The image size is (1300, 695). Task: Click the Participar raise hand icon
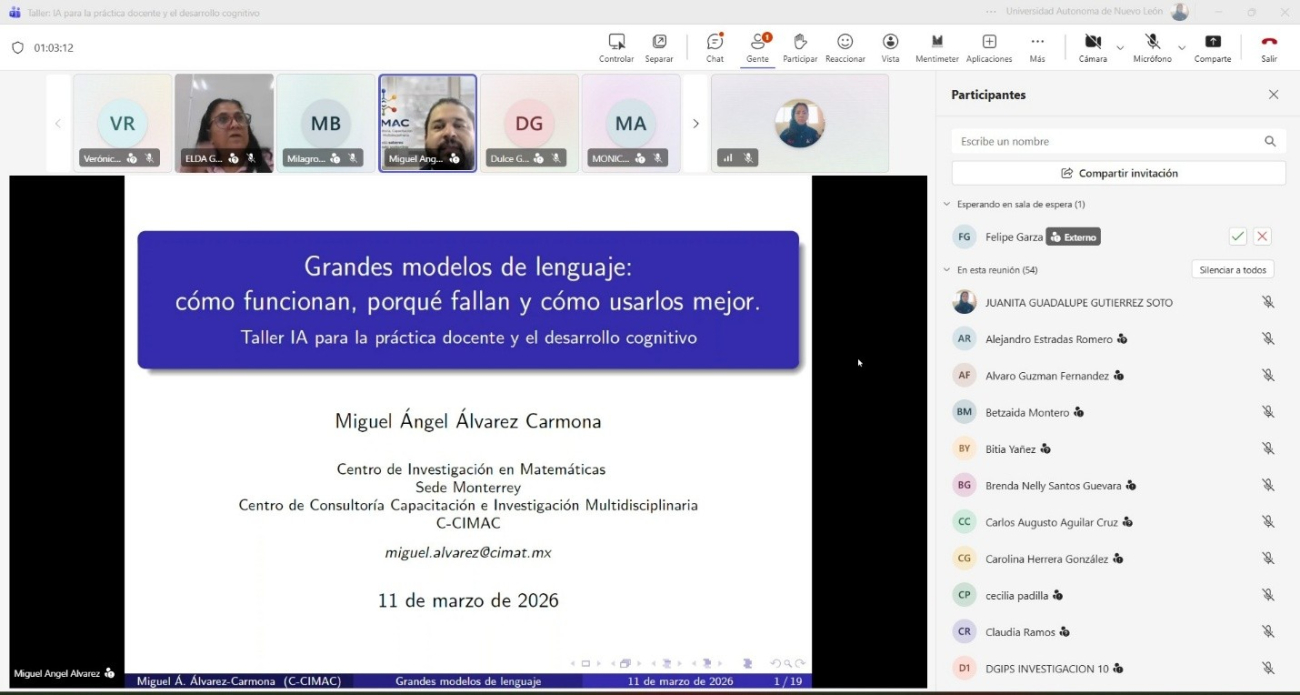[x=800, y=47]
